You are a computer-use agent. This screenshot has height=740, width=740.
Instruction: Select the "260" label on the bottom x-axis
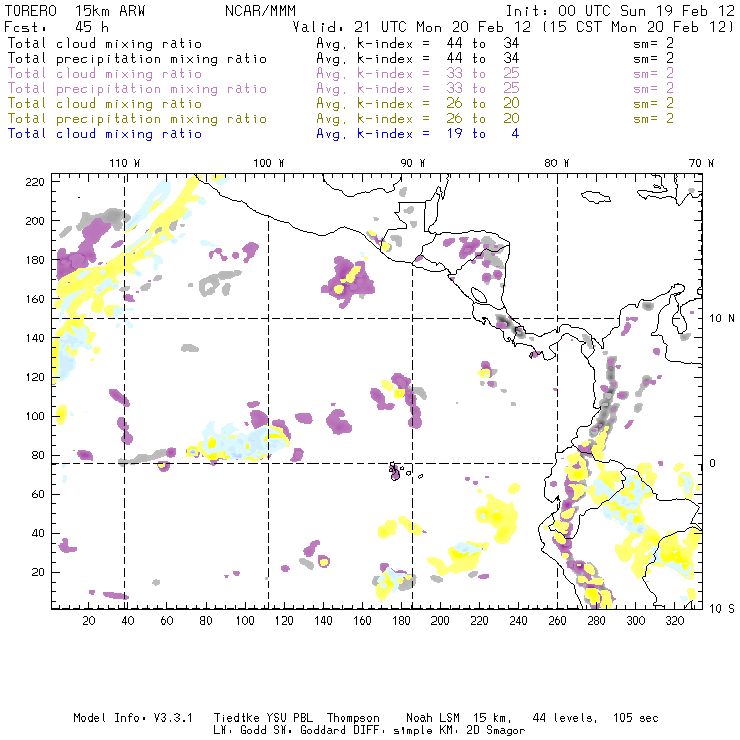(557, 621)
